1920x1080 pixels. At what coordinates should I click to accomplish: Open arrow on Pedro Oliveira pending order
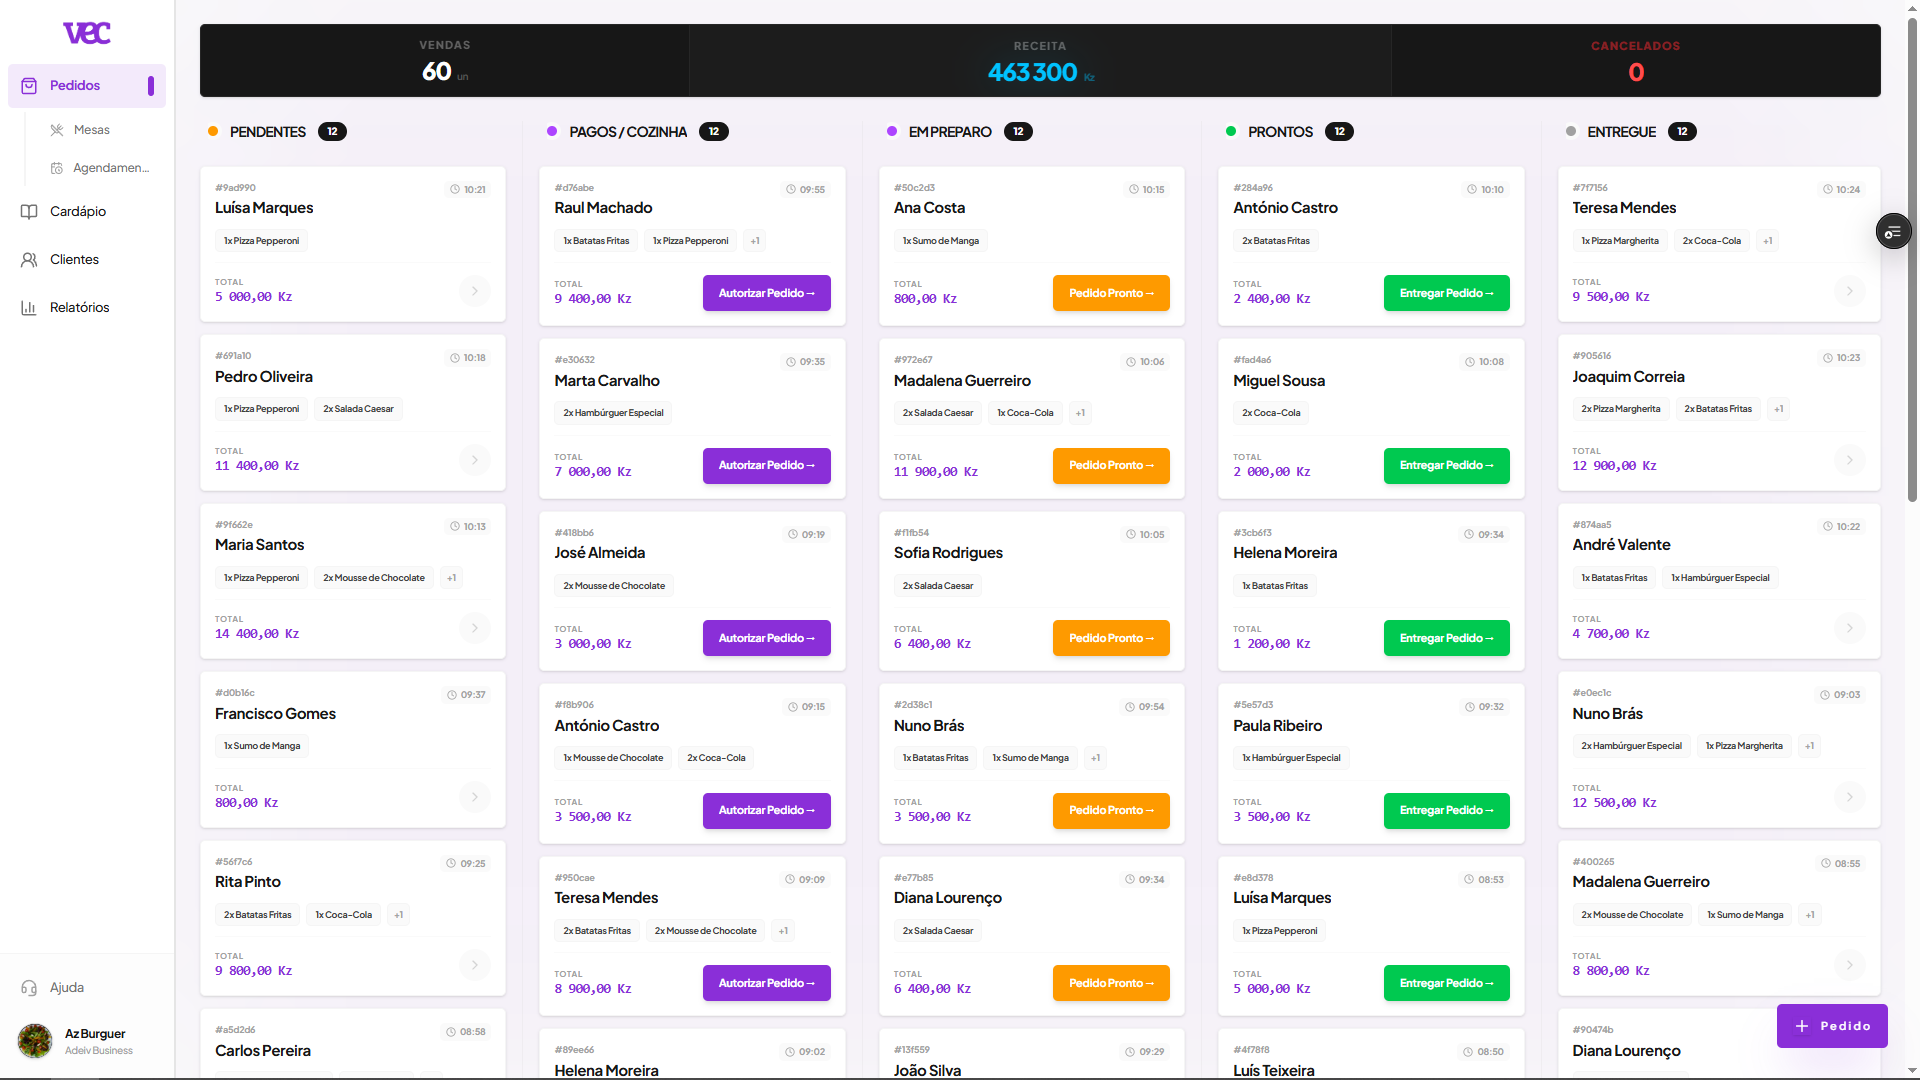tap(475, 460)
